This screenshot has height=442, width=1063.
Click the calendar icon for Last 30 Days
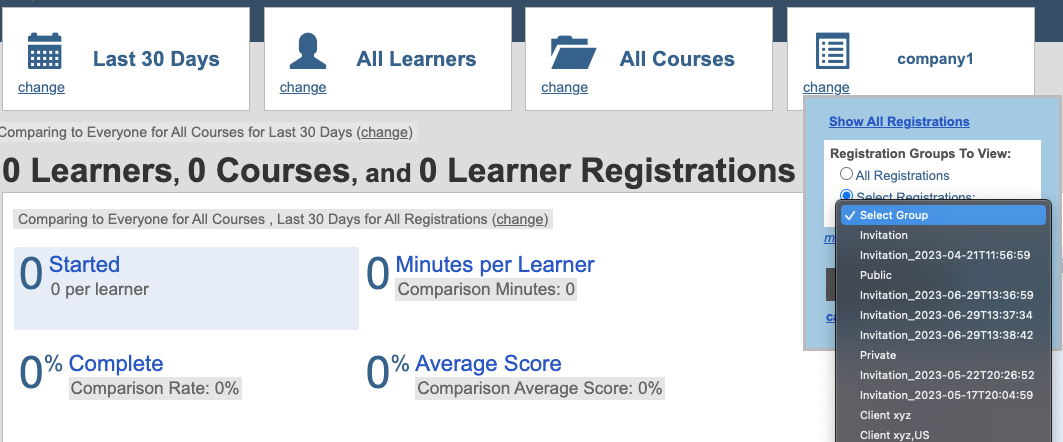pos(44,50)
